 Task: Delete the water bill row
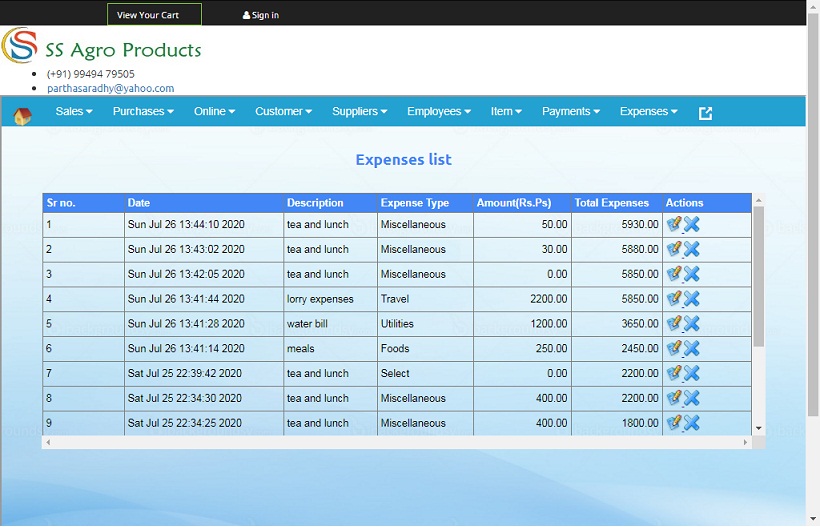[691, 324]
